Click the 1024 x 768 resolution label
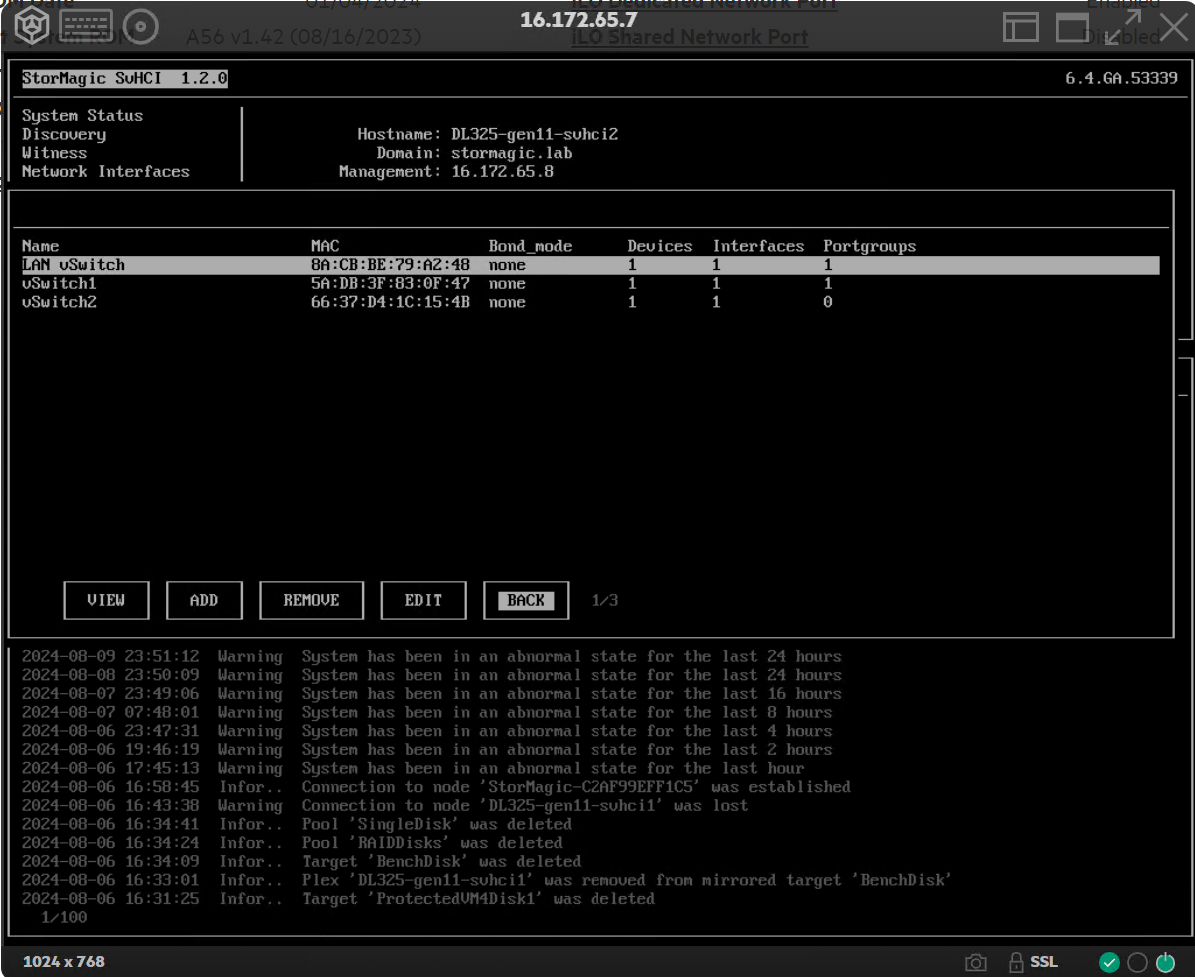This screenshot has height=977, width=1195. click(64, 962)
